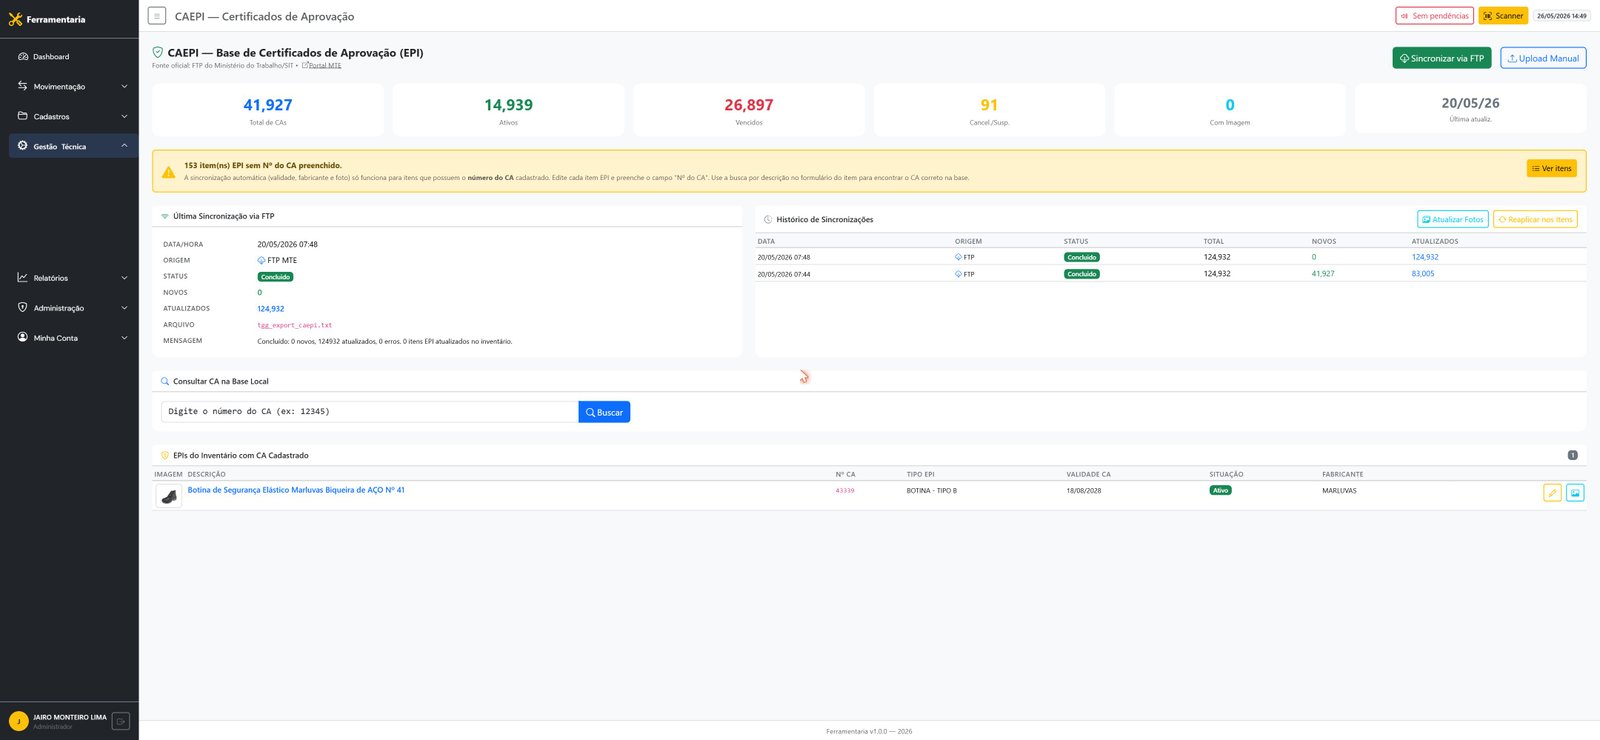The height and width of the screenshot is (740, 1600).
Task: Click the logout icon beside Jairo Monteiro Lima
Action: 120,721
